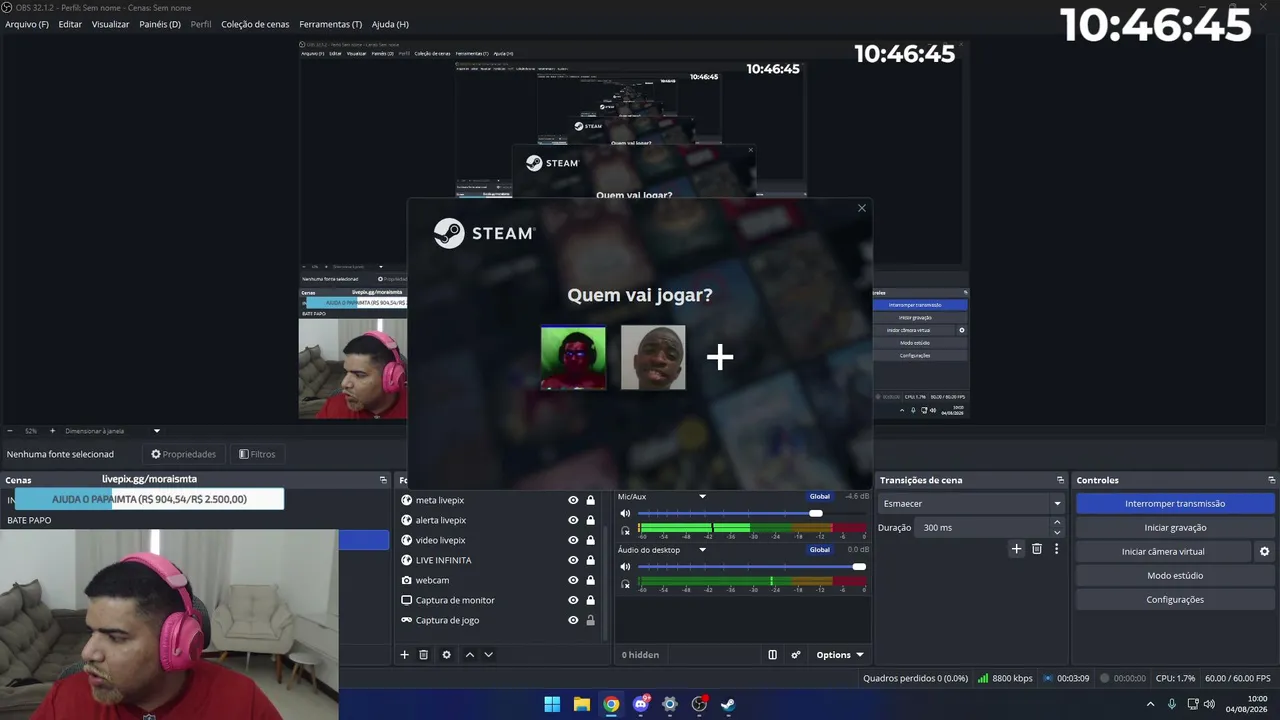Open Configurações in Controles
Screen dimensions: 1280x720
pos(1175,600)
